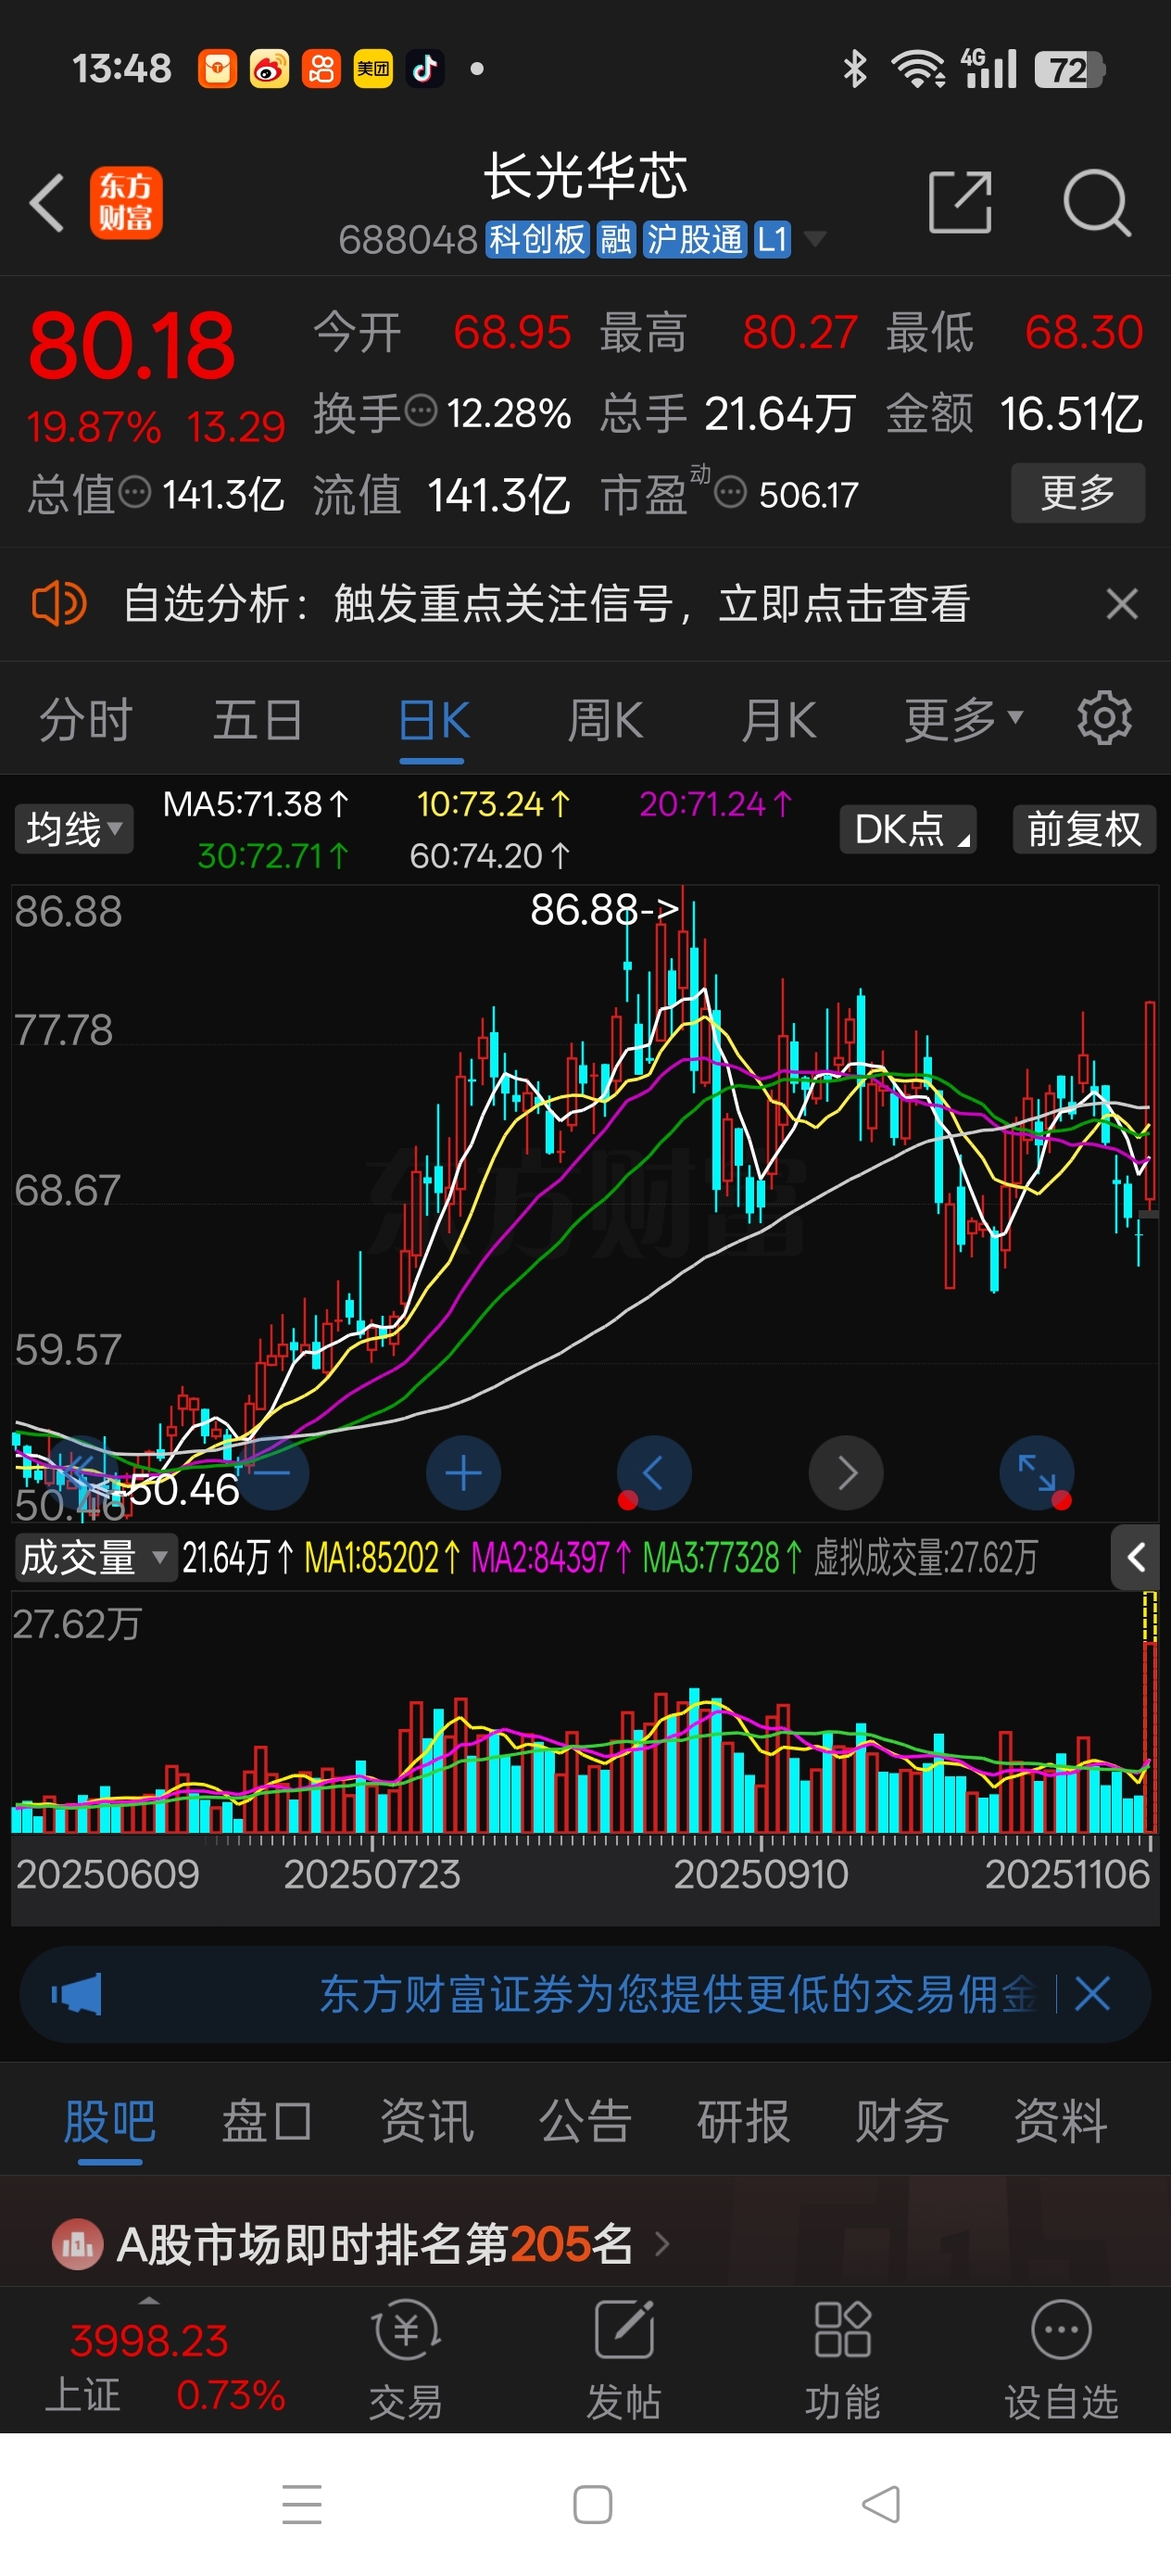Tap the 沪股通 tag

(x=695, y=239)
